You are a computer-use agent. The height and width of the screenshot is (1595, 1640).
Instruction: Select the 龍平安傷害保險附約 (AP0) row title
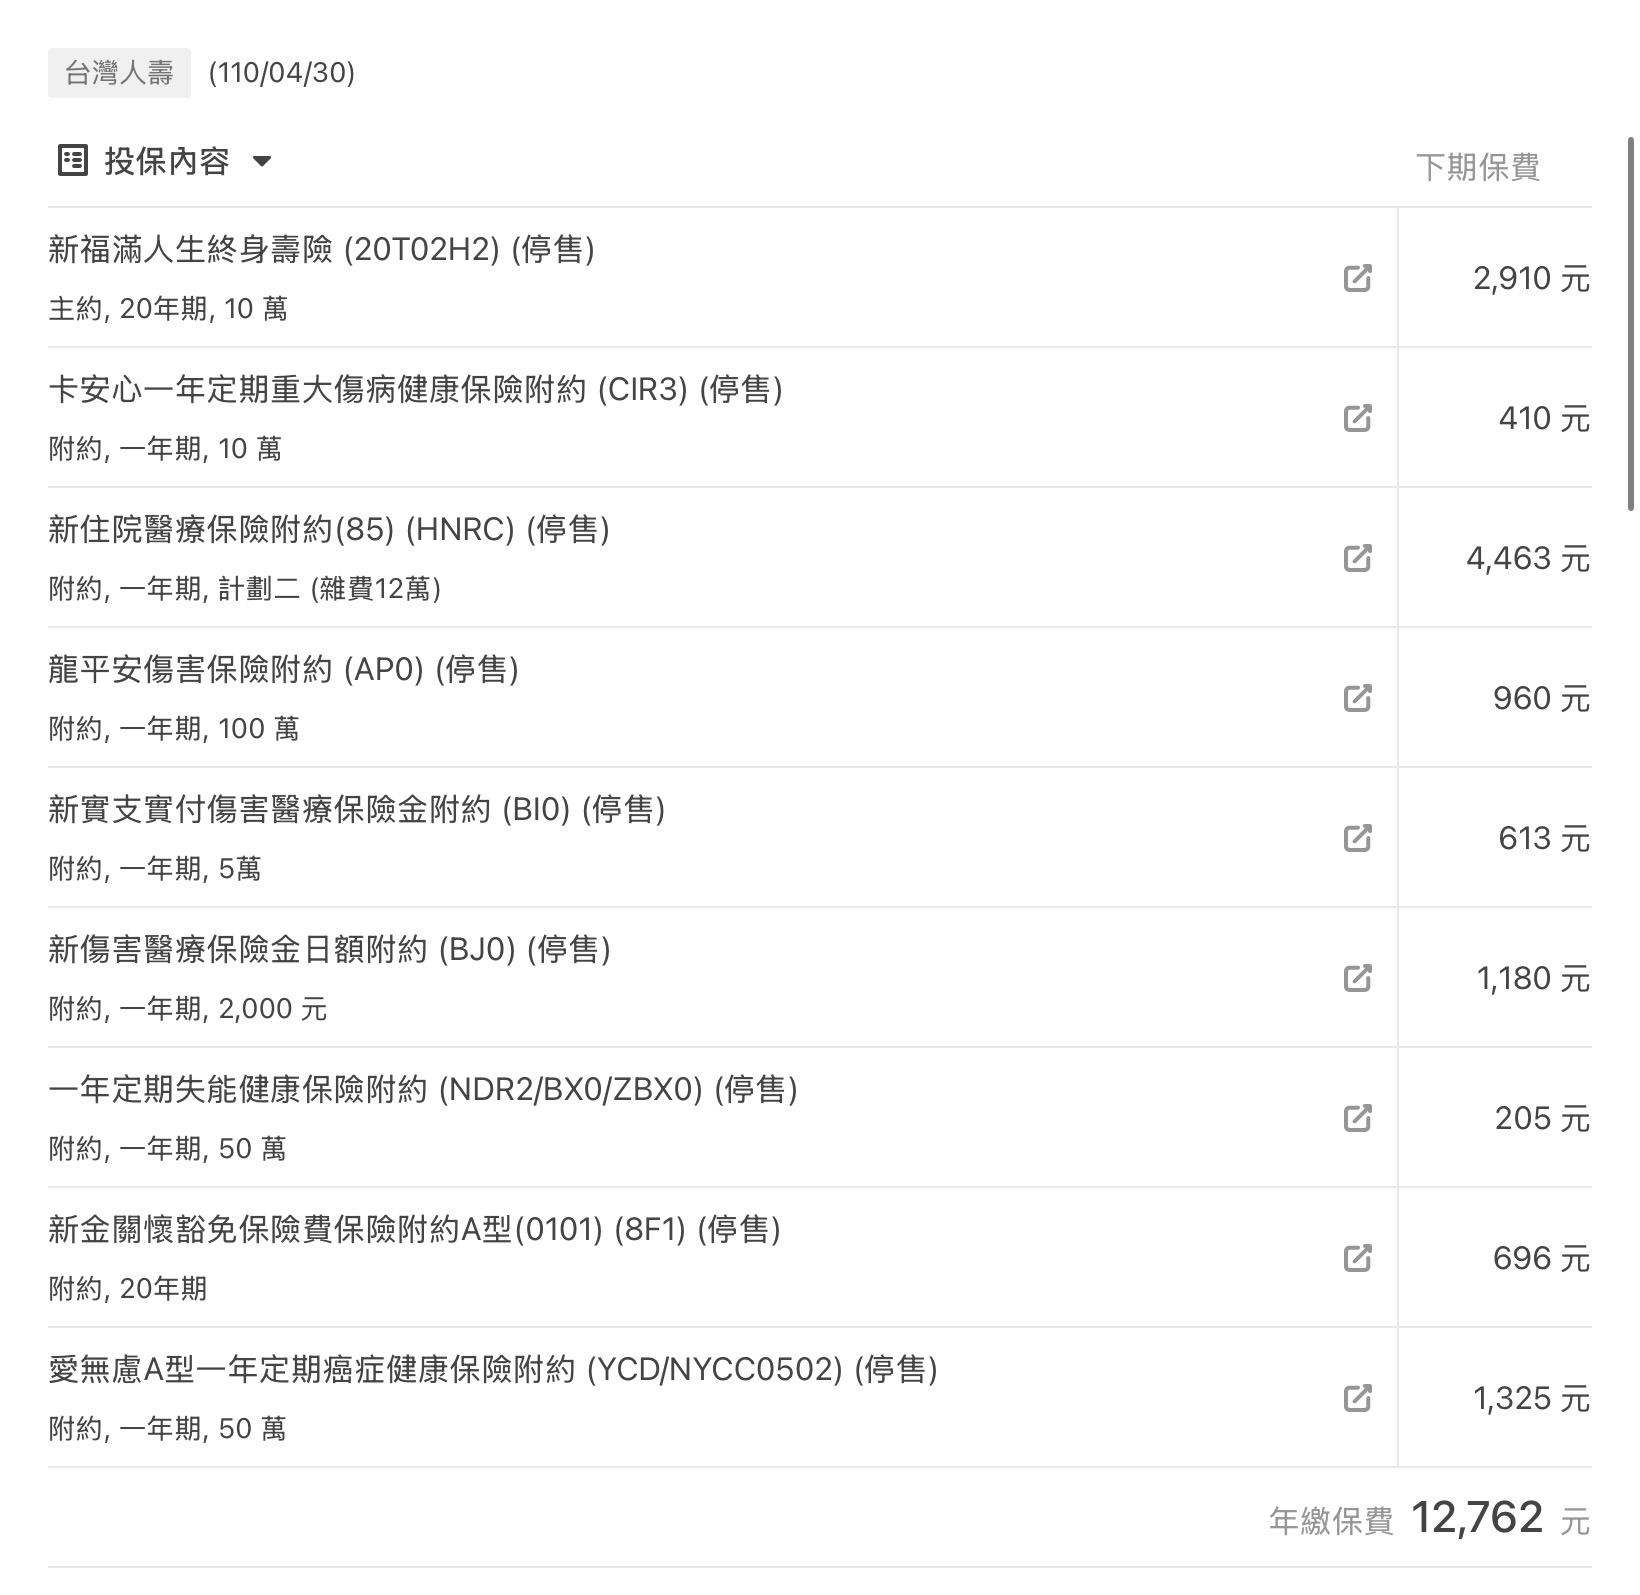[283, 669]
